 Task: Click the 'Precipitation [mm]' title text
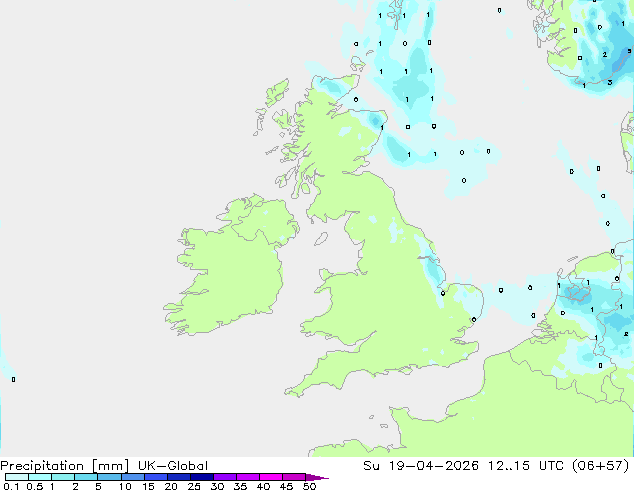coord(64,466)
